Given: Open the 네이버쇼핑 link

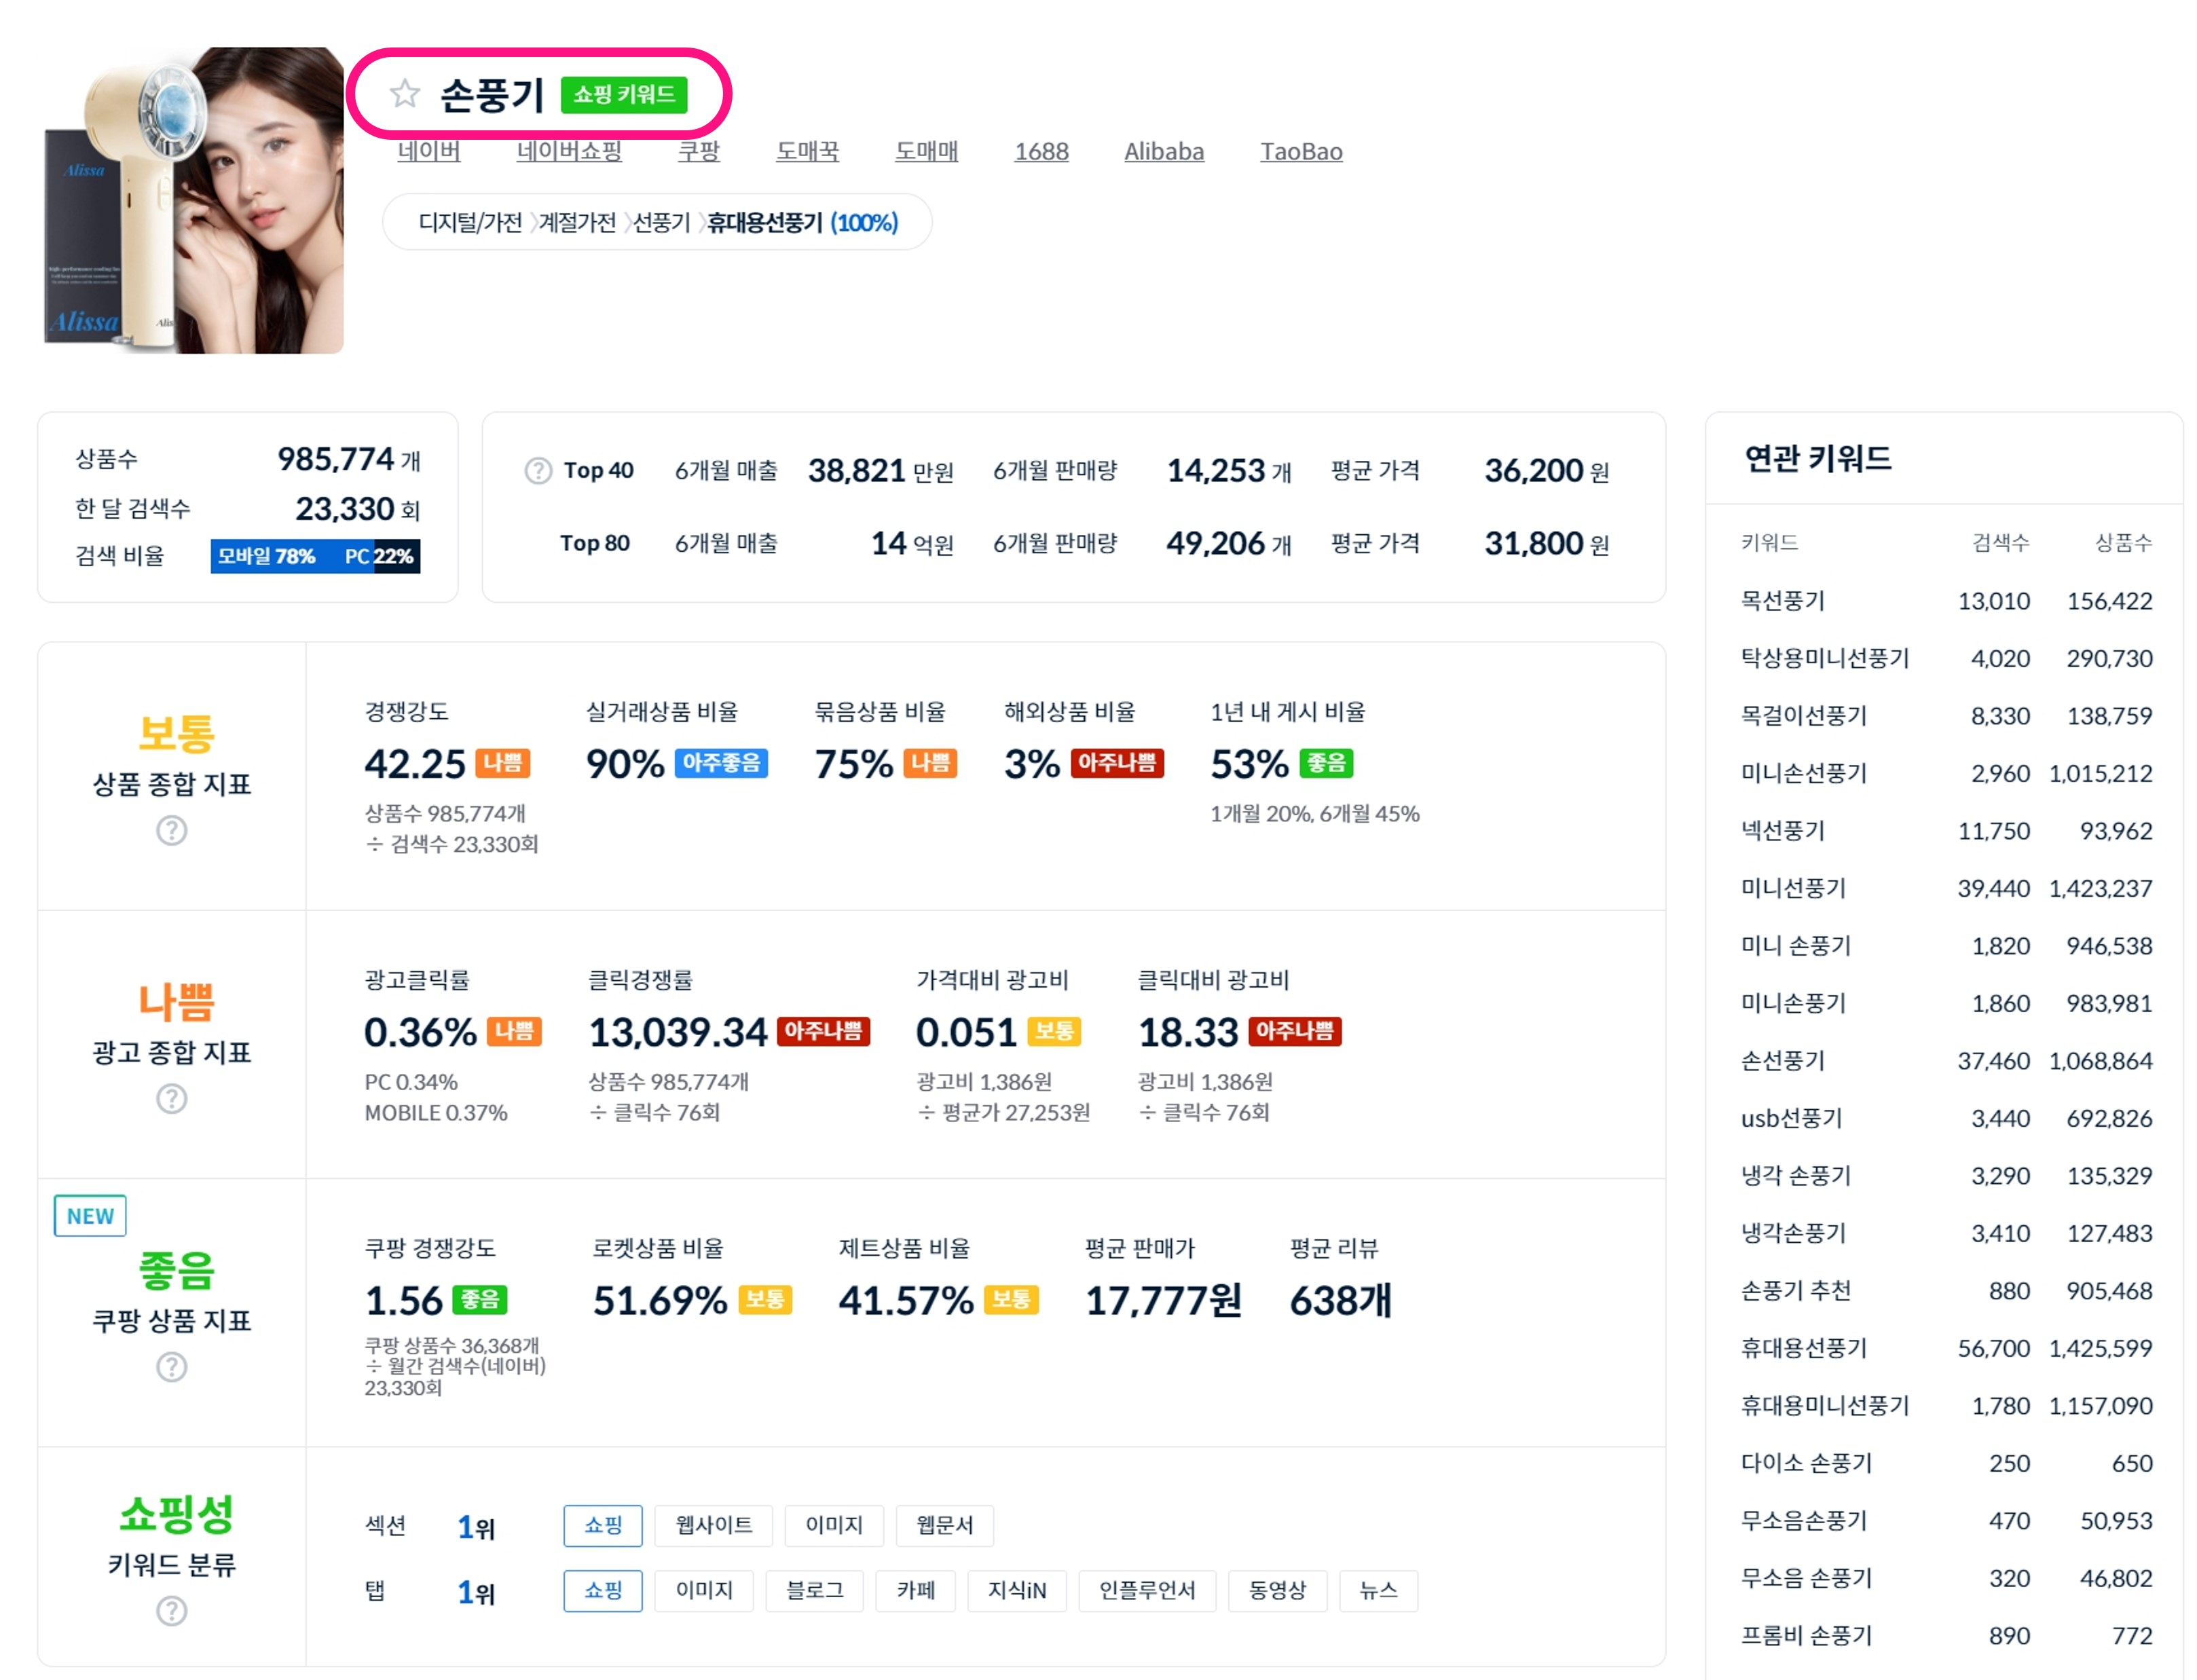Looking at the screenshot, I should pyautogui.click(x=568, y=151).
